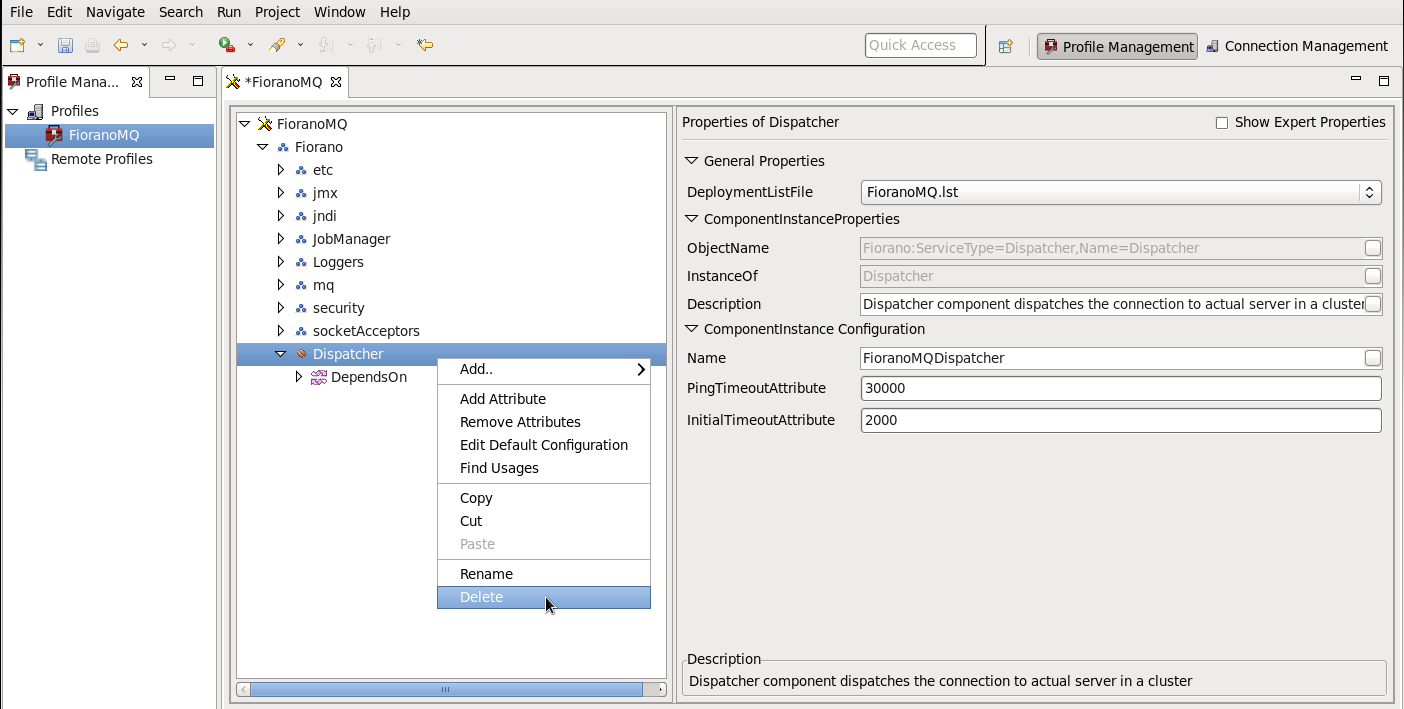This screenshot has height=709, width=1404.
Task: Expand the jmx tree node
Action: [x=281, y=193]
